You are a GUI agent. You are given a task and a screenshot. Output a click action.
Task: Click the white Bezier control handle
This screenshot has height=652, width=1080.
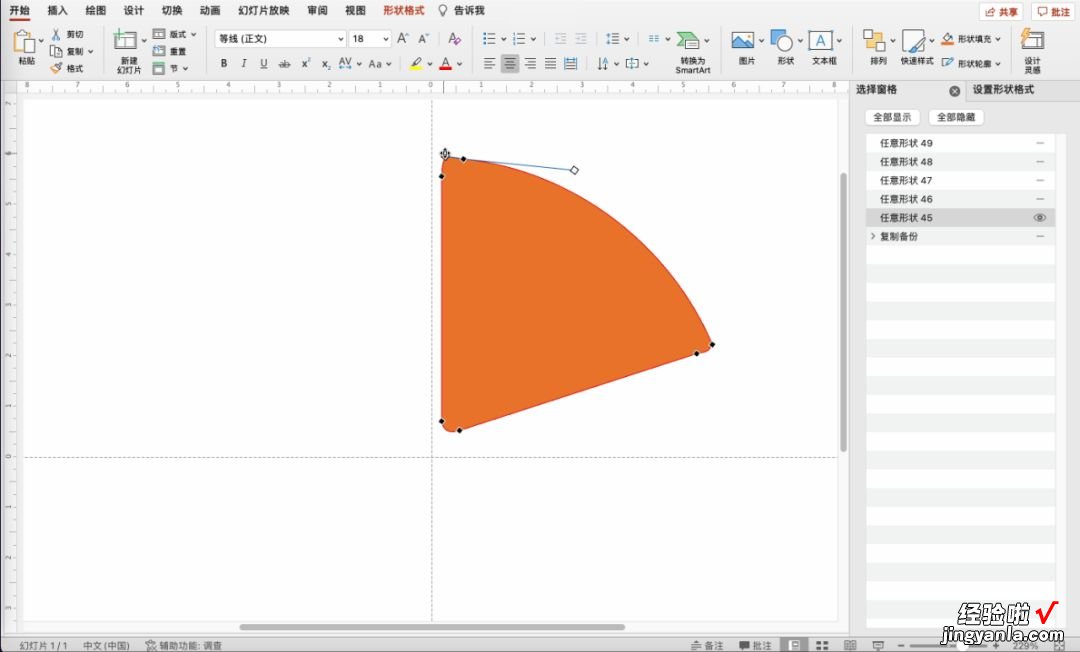click(x=574, y=170)
